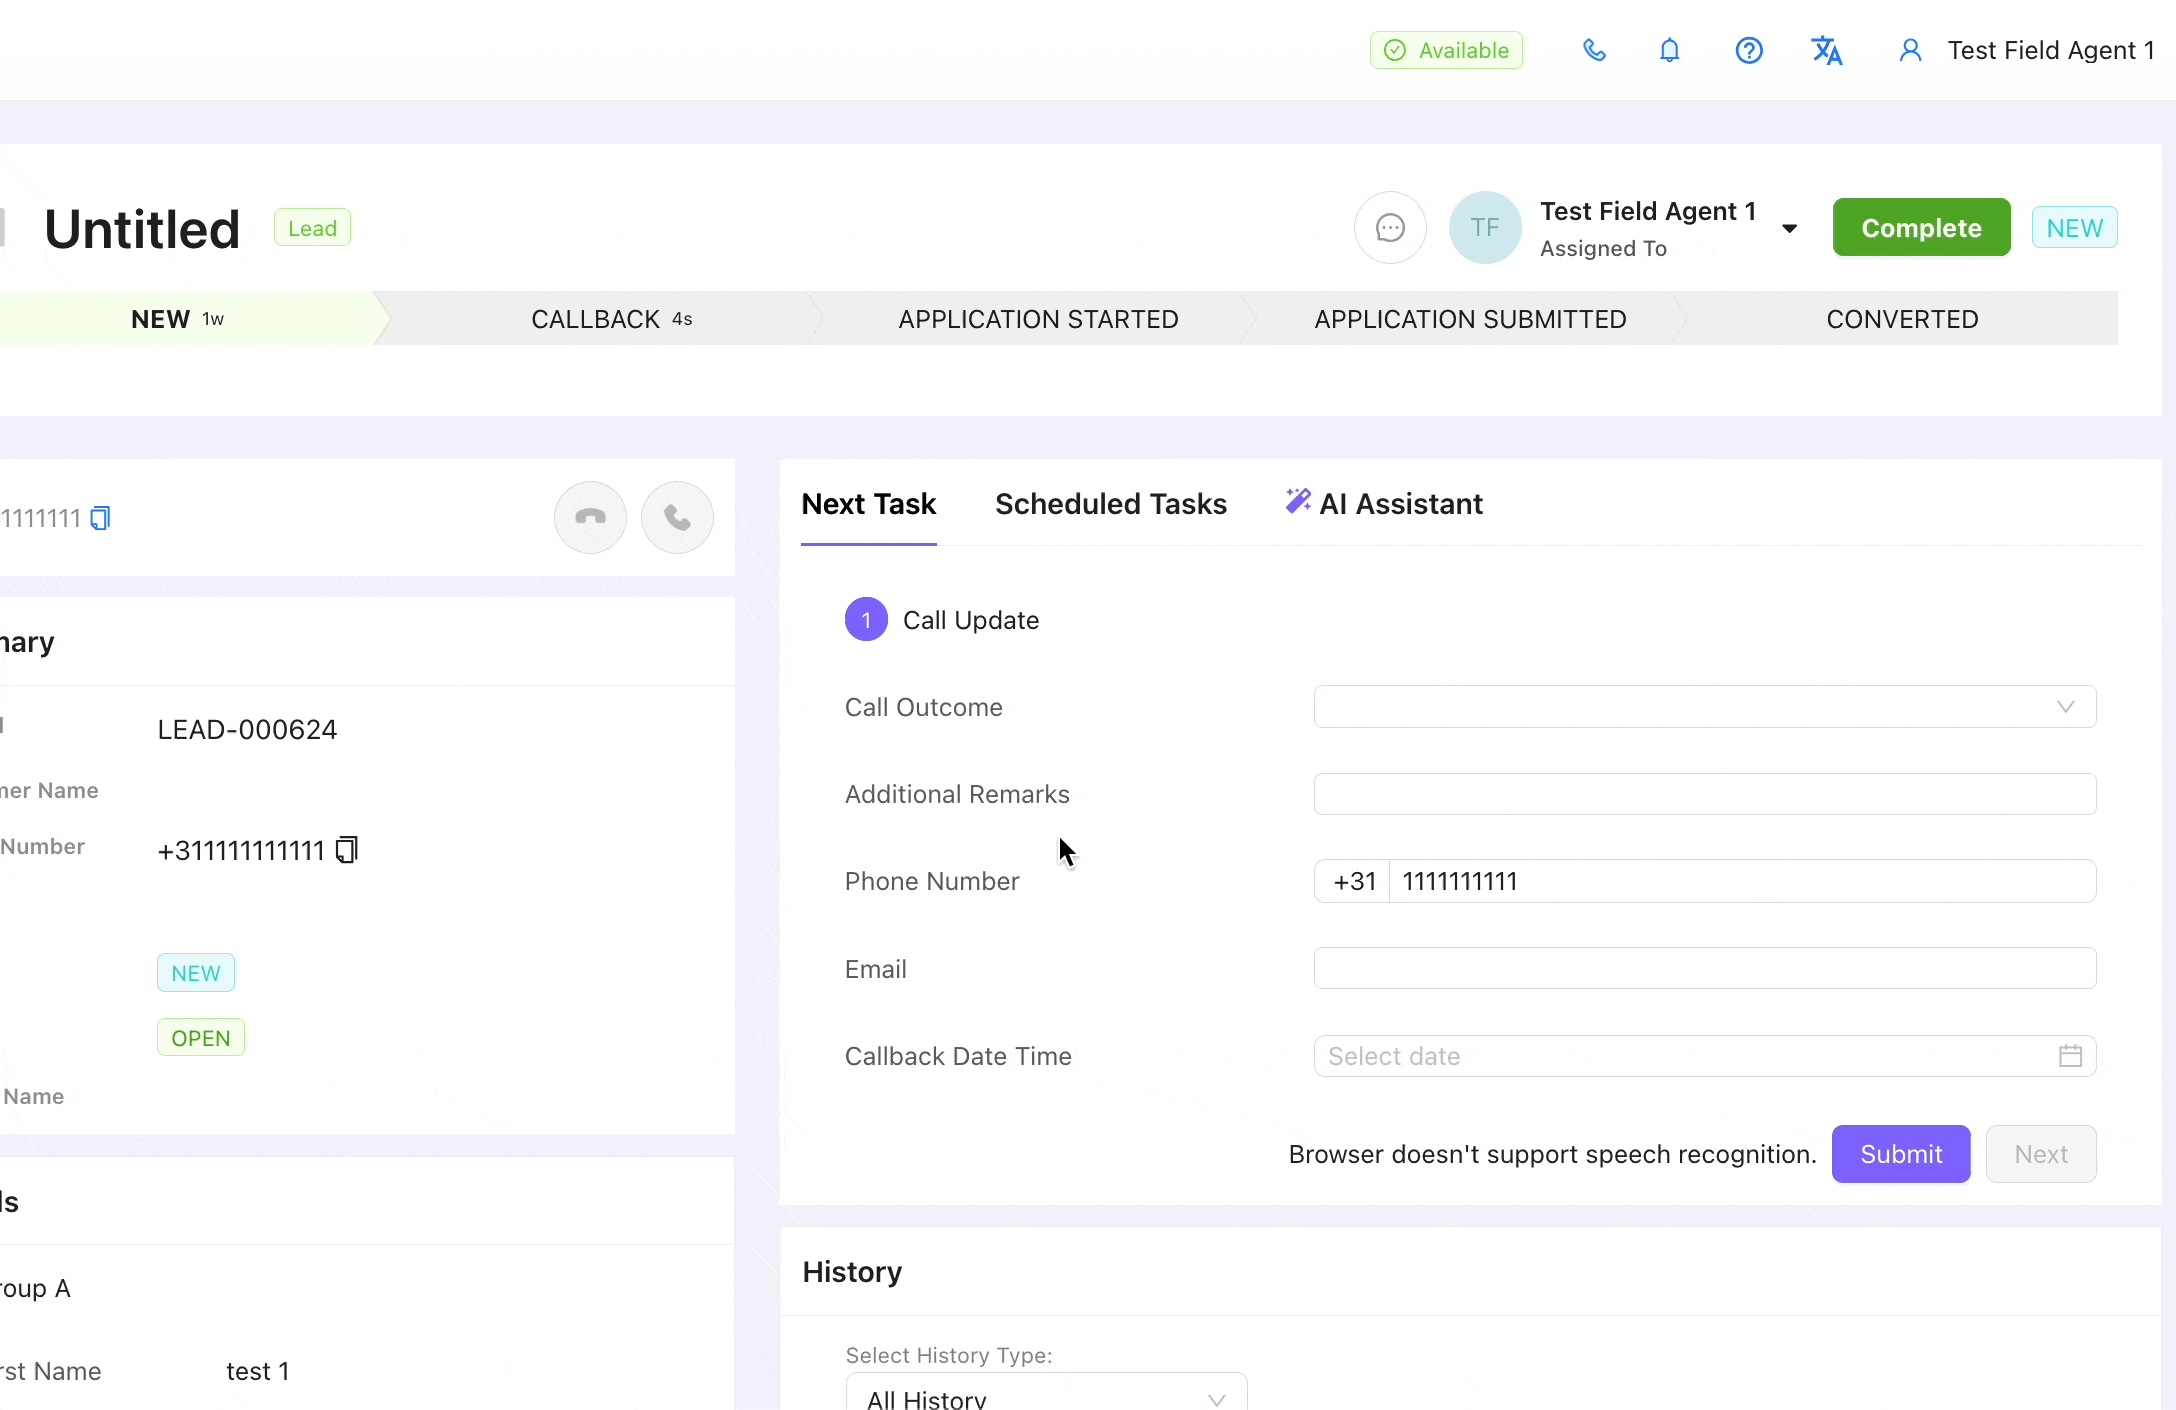Image resolution: width=2176 pixels, height=1410 pixels.
Task: Open notifications bell icon
Action: coord(1669,50)
